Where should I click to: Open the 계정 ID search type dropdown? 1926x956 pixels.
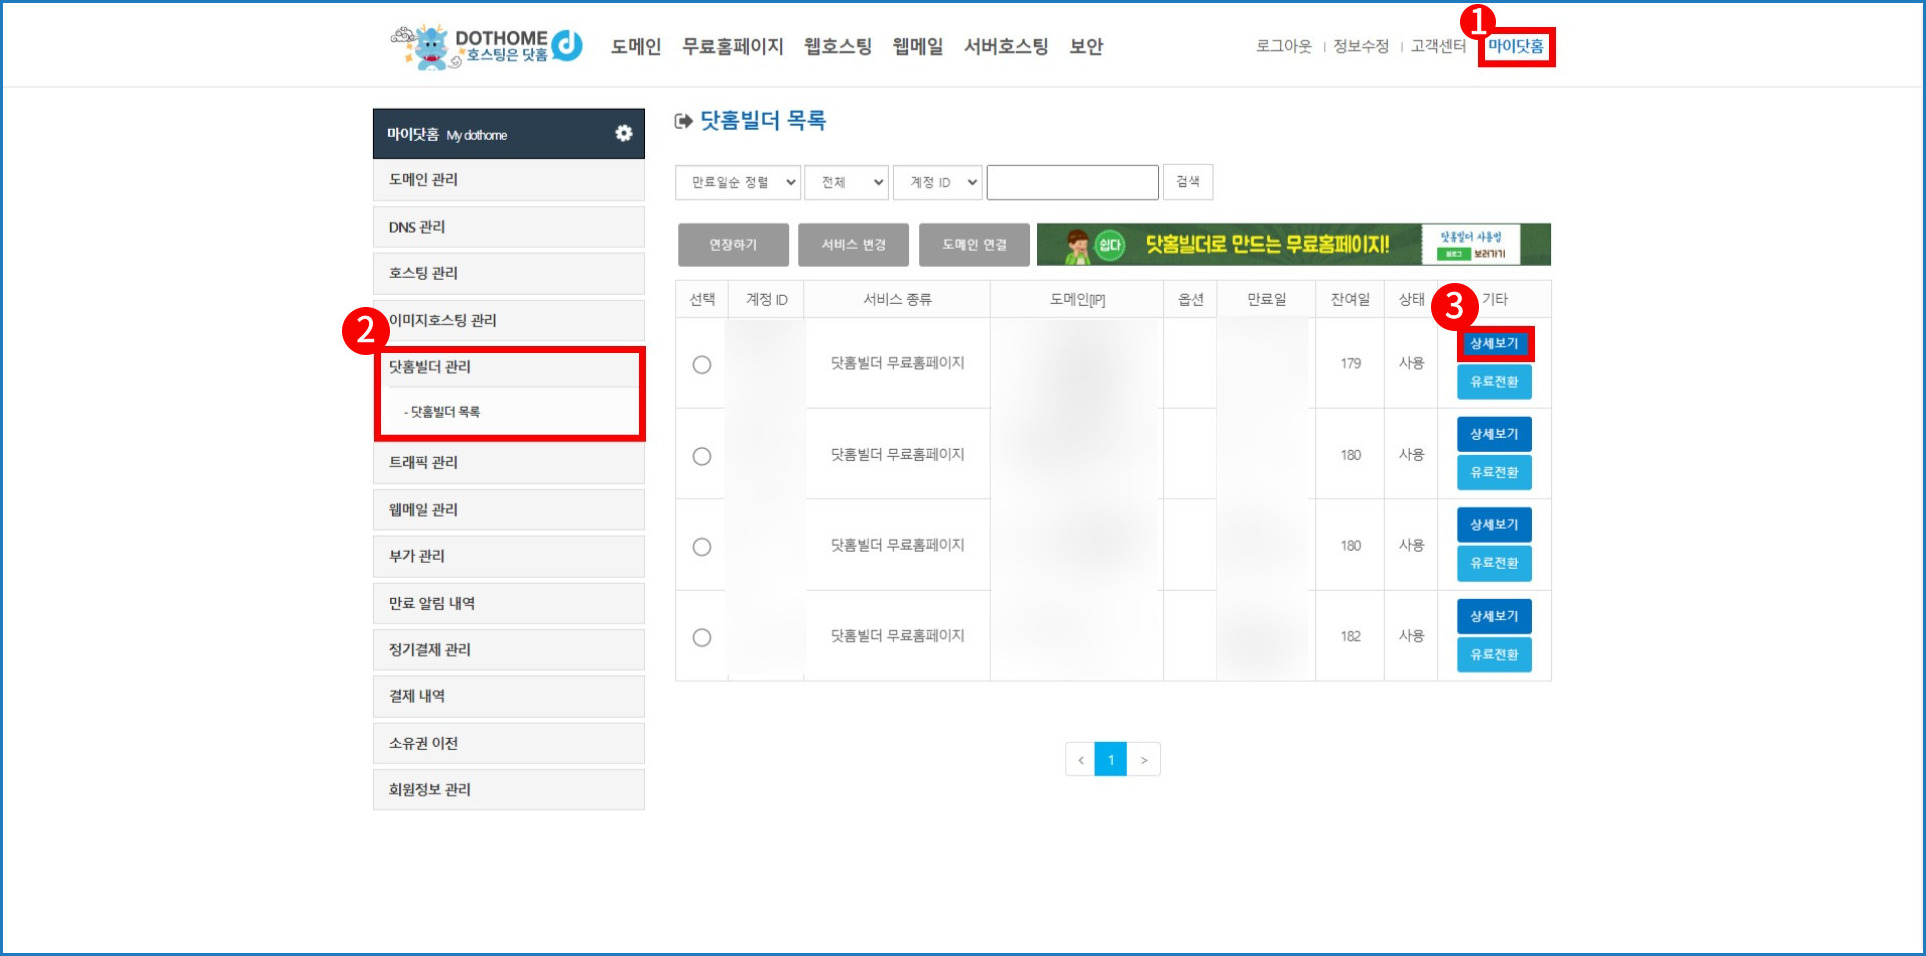pos(937,183)
